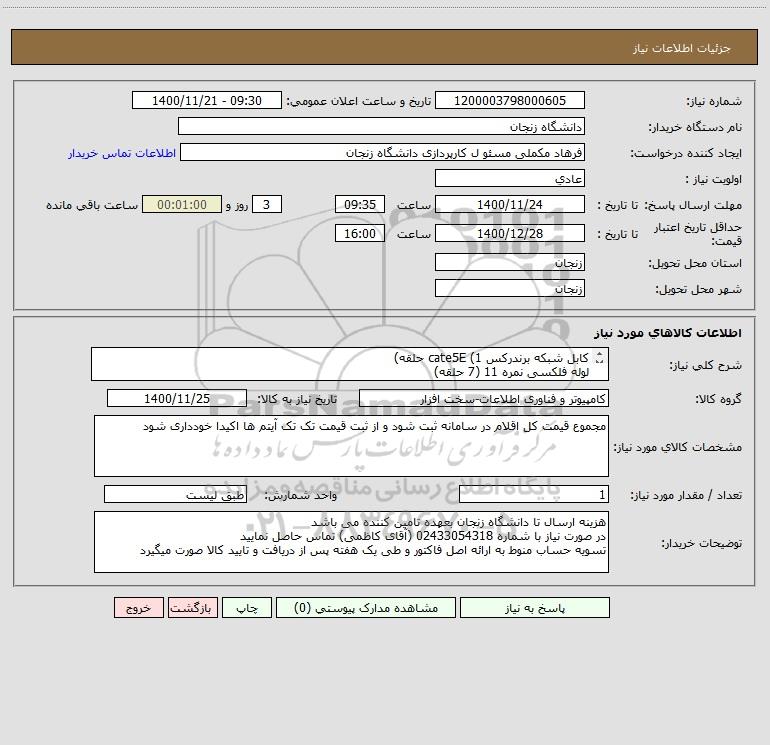Click the goods specification text area 'مجموع قیمت کل اقلام'
The height and width of the screenshot is (745, 770).
click(x=351, y=446)
